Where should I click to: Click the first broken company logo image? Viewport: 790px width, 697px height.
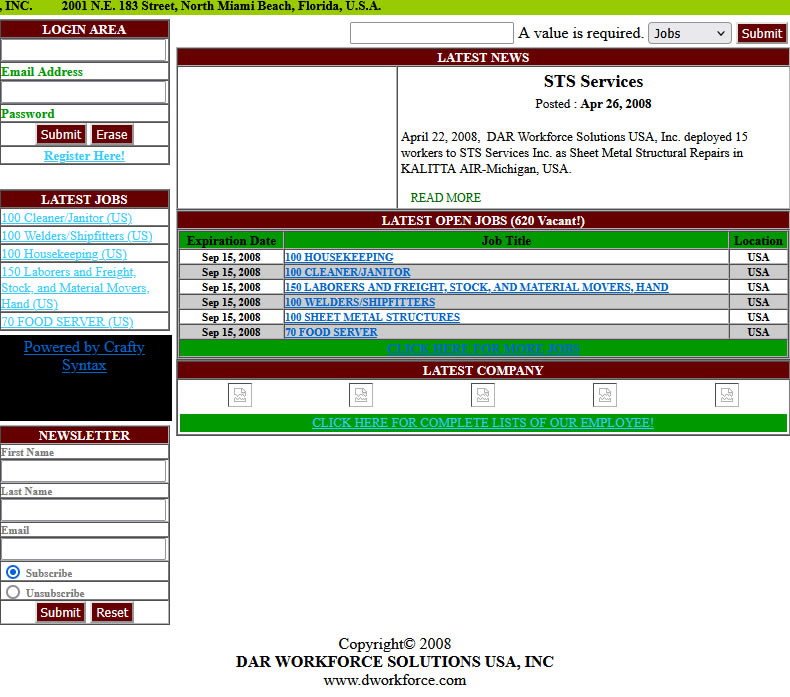(x=240, y=395)
